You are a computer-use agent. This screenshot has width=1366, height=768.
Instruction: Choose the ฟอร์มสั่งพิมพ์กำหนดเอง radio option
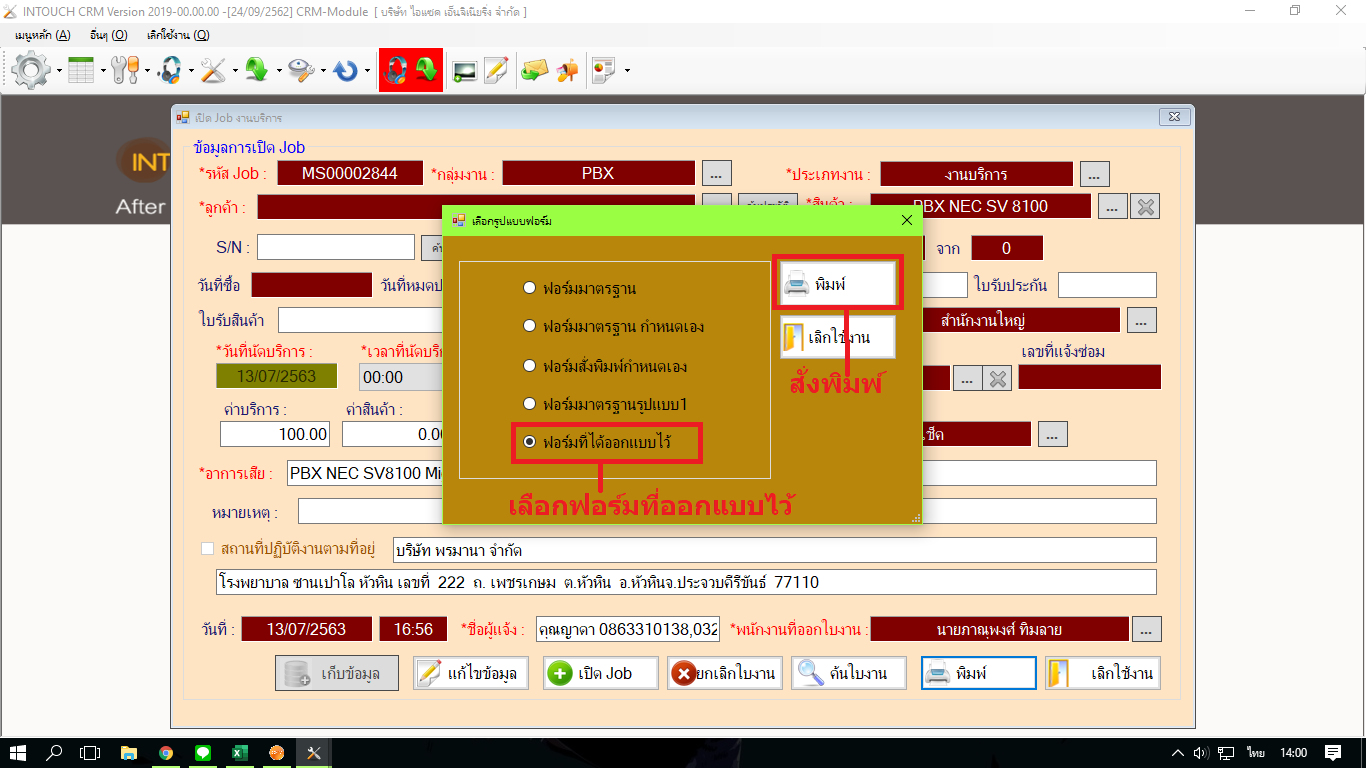click(530, 366)
